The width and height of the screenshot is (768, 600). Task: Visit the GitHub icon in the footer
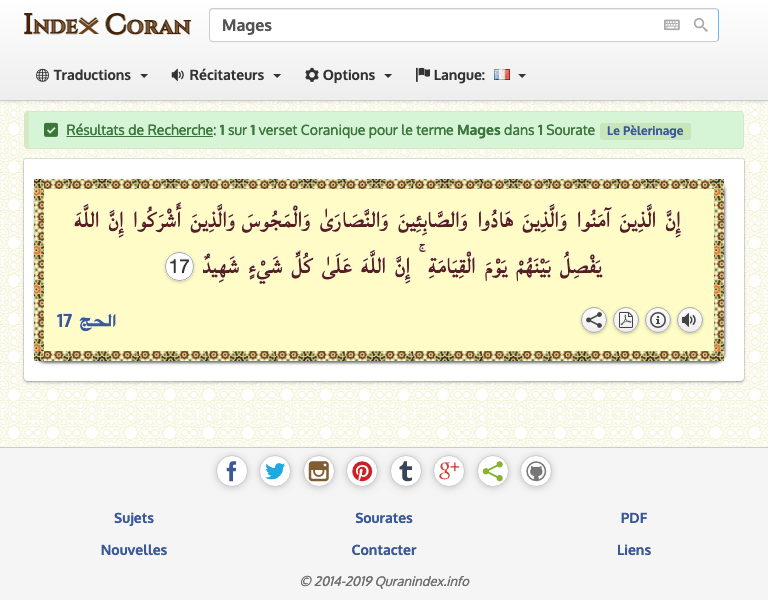[x=536, y=471]
